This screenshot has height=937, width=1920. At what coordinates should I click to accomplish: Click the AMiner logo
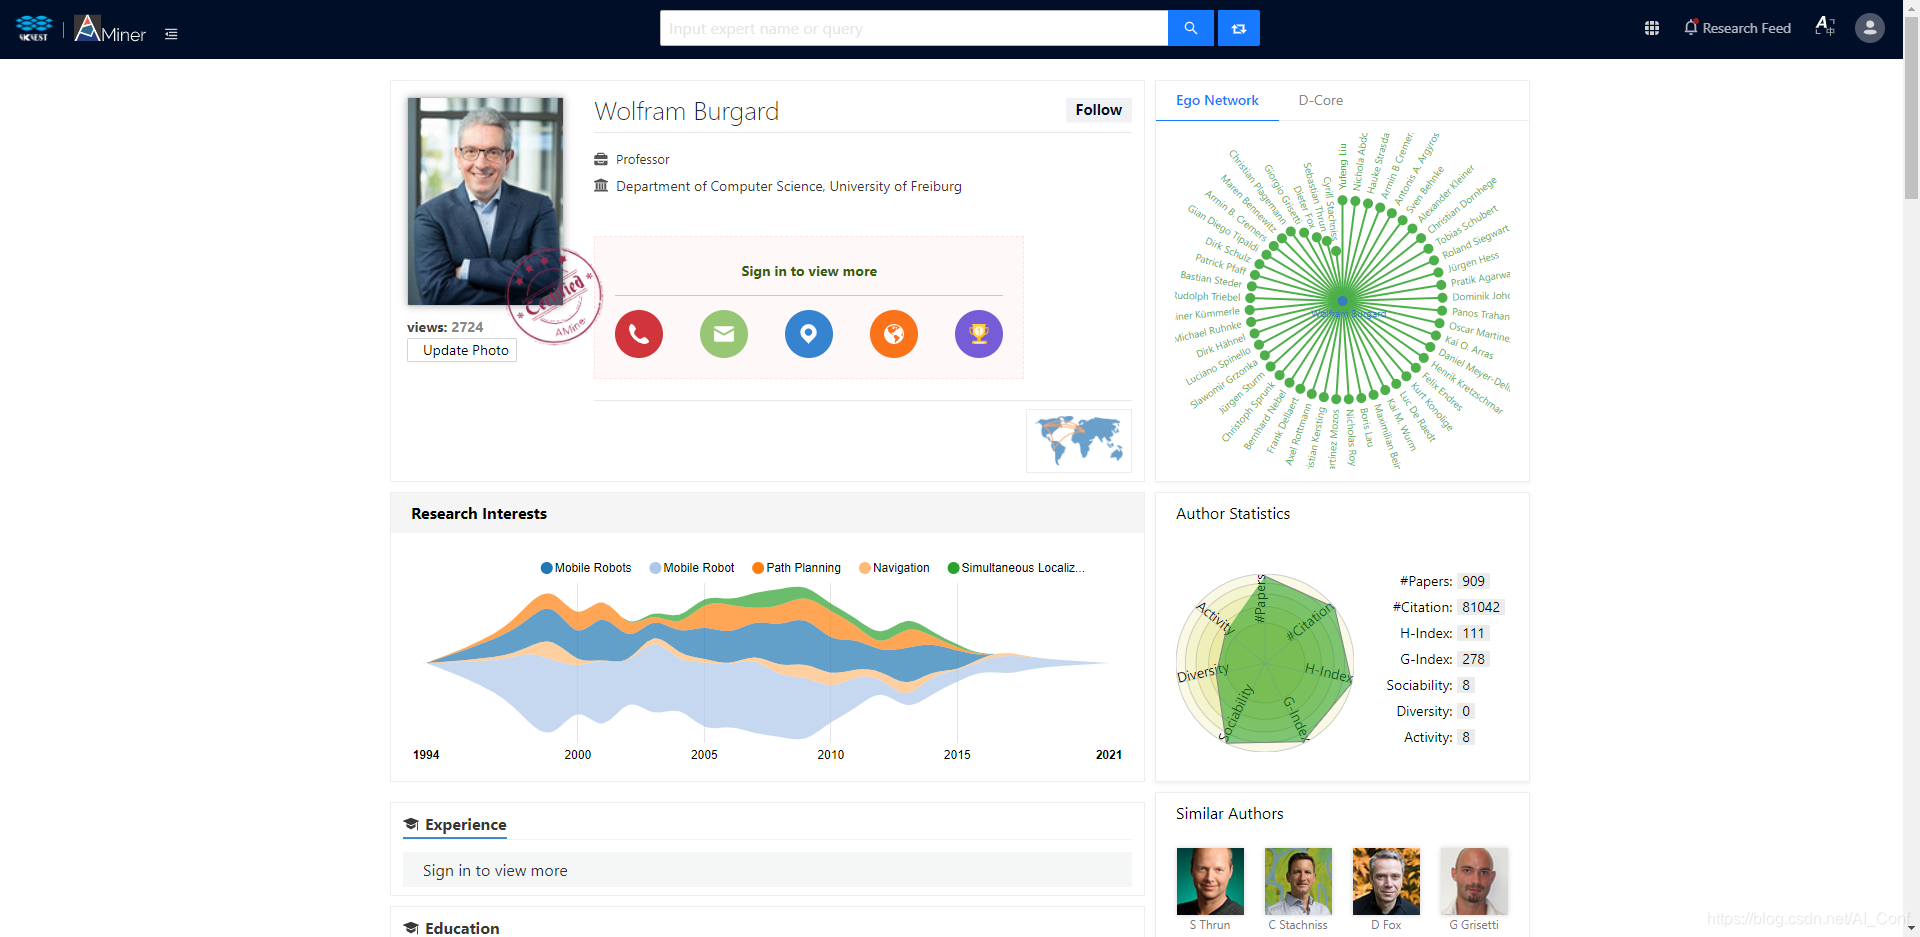110,29
